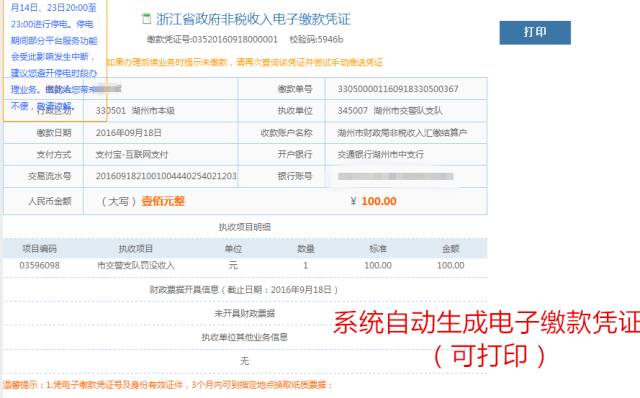Screen dimensions: 640x398
Task: Select the transaction serial number 2016091821001004440254021203
Action: click(166, 176)
